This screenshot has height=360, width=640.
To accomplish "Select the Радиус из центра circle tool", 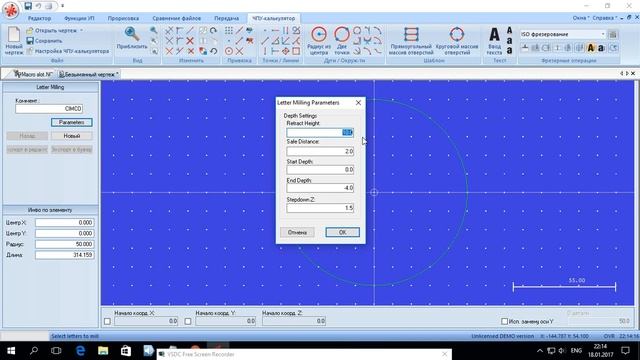I will [x=319, y=40].
